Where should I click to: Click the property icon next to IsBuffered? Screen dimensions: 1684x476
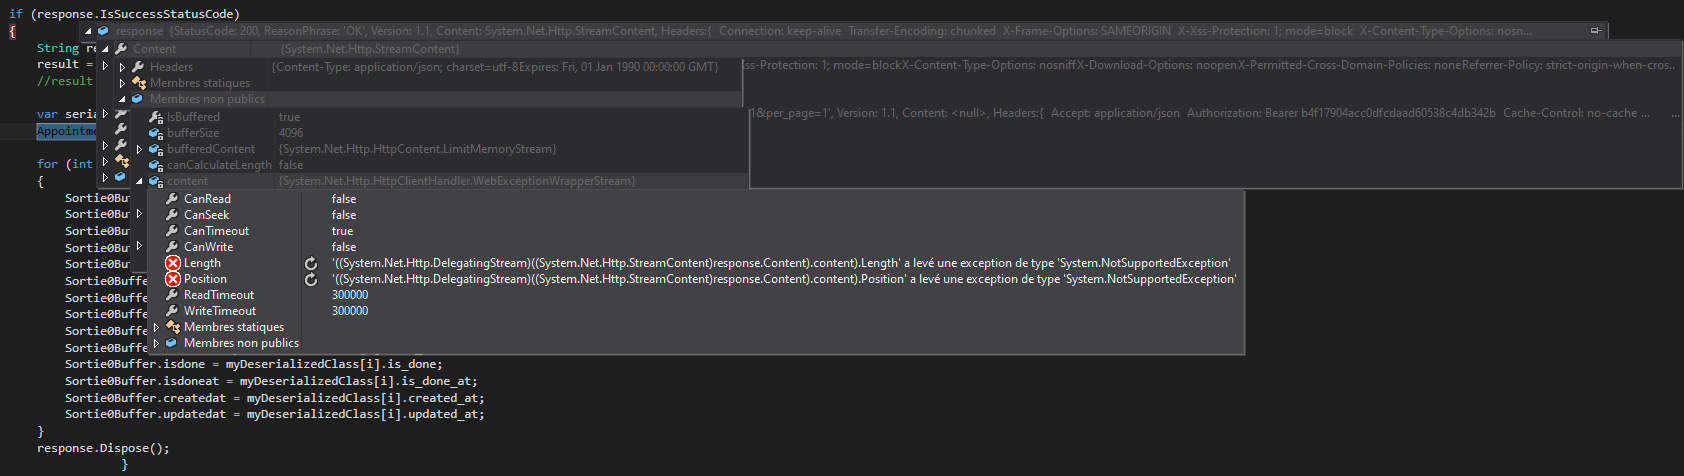click(156, 117)
